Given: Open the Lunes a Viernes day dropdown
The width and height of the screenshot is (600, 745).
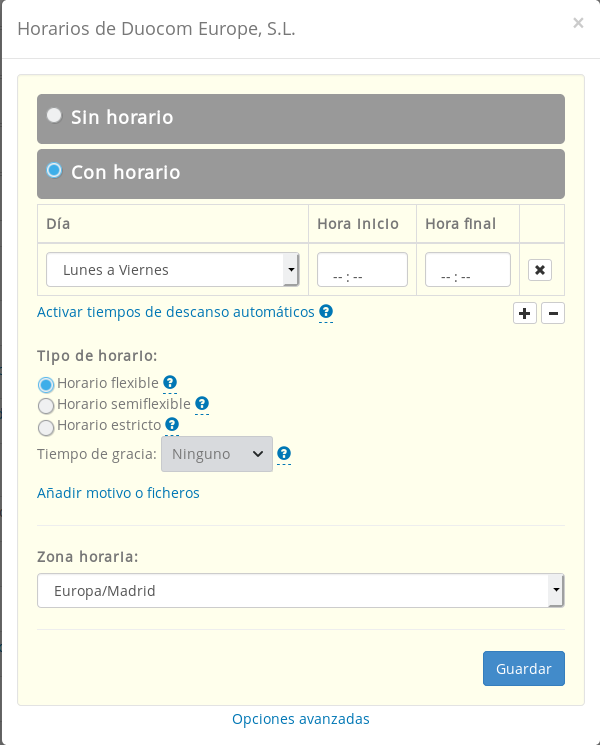Looking at the screenshot, I should tap(173, 270).
